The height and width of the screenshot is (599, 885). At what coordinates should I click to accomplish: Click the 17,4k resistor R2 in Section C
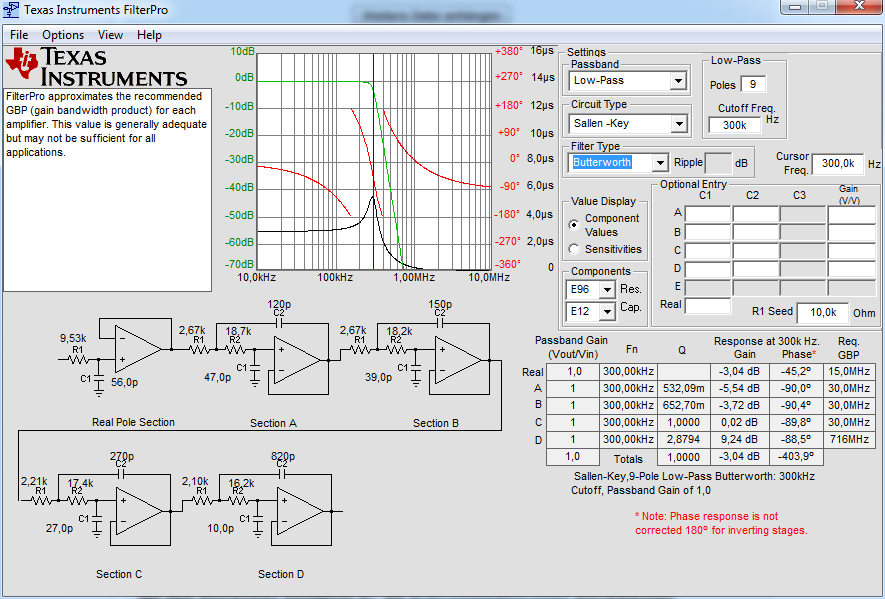click(x=77, y=500)
